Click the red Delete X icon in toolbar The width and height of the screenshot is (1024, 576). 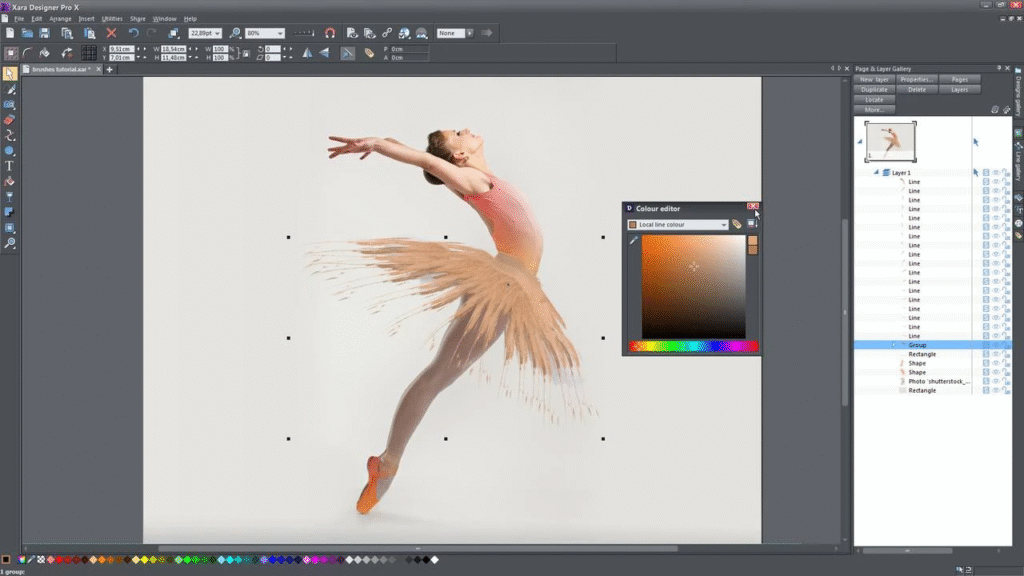[111, 33]
